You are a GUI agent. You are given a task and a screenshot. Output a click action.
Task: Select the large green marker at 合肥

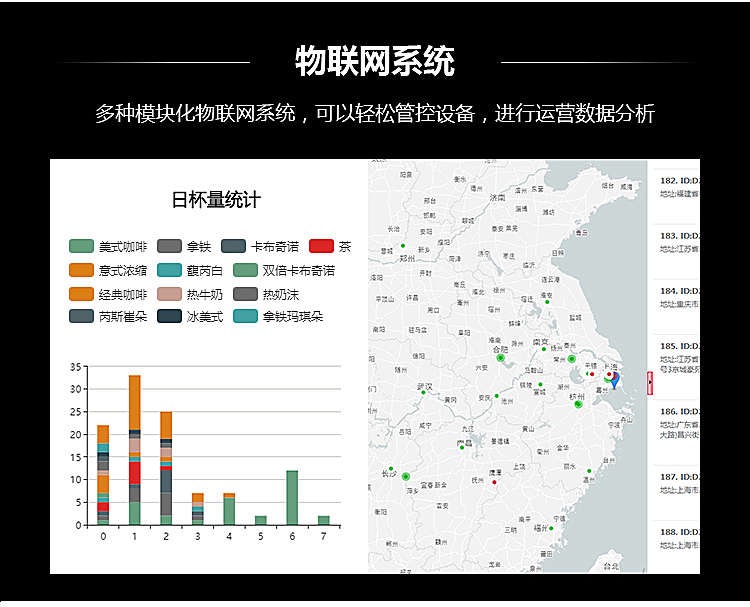[500, 358]
